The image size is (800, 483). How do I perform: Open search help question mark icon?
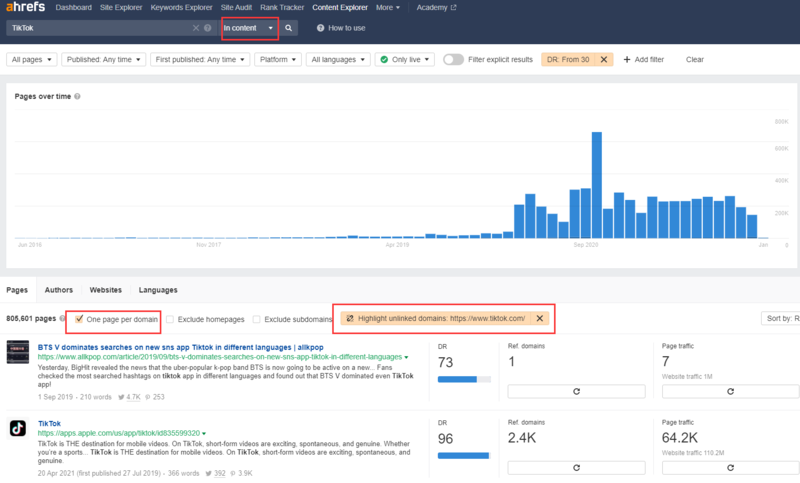[x=208, y=28]
